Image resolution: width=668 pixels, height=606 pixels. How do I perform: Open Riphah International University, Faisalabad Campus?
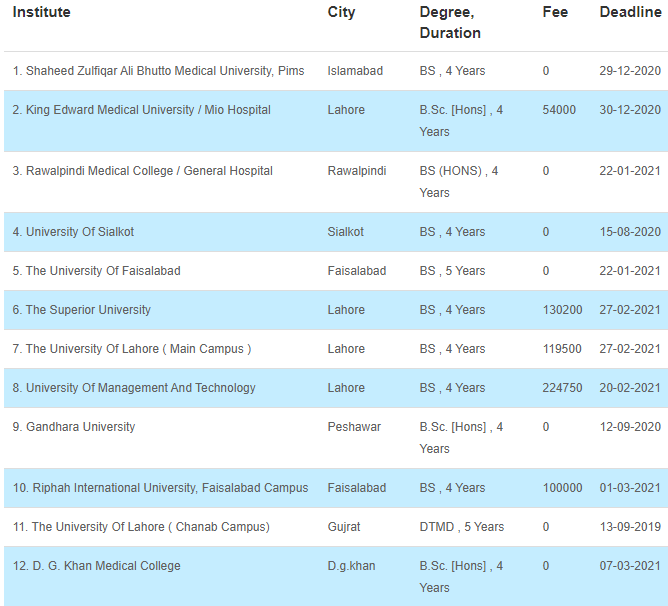[160, 488]
